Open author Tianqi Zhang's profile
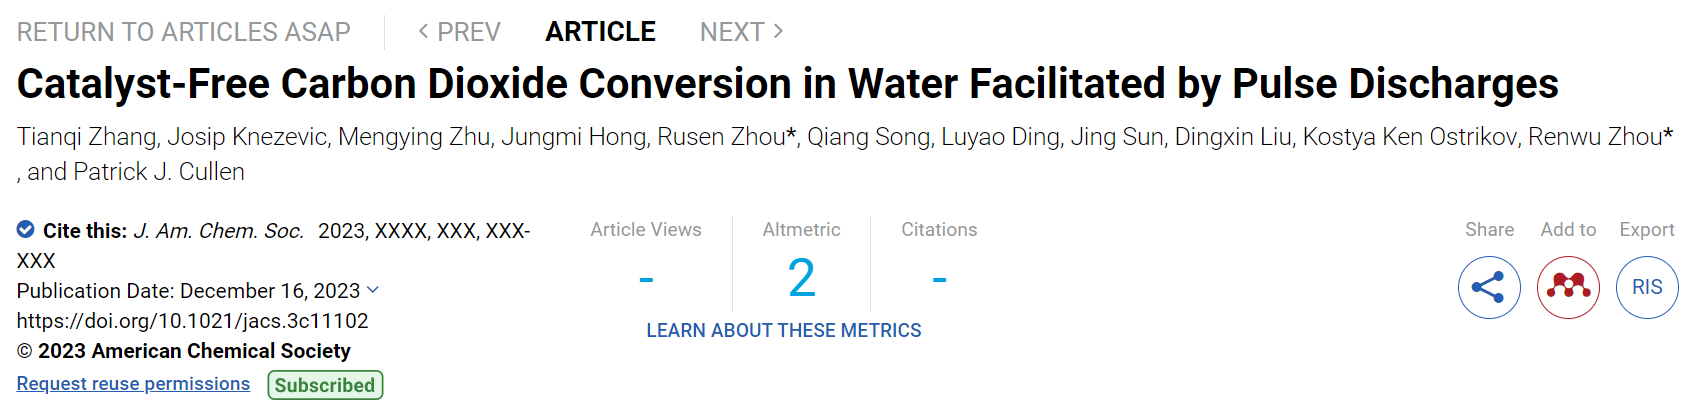The image size is (1704, 409). click(87, 137)
